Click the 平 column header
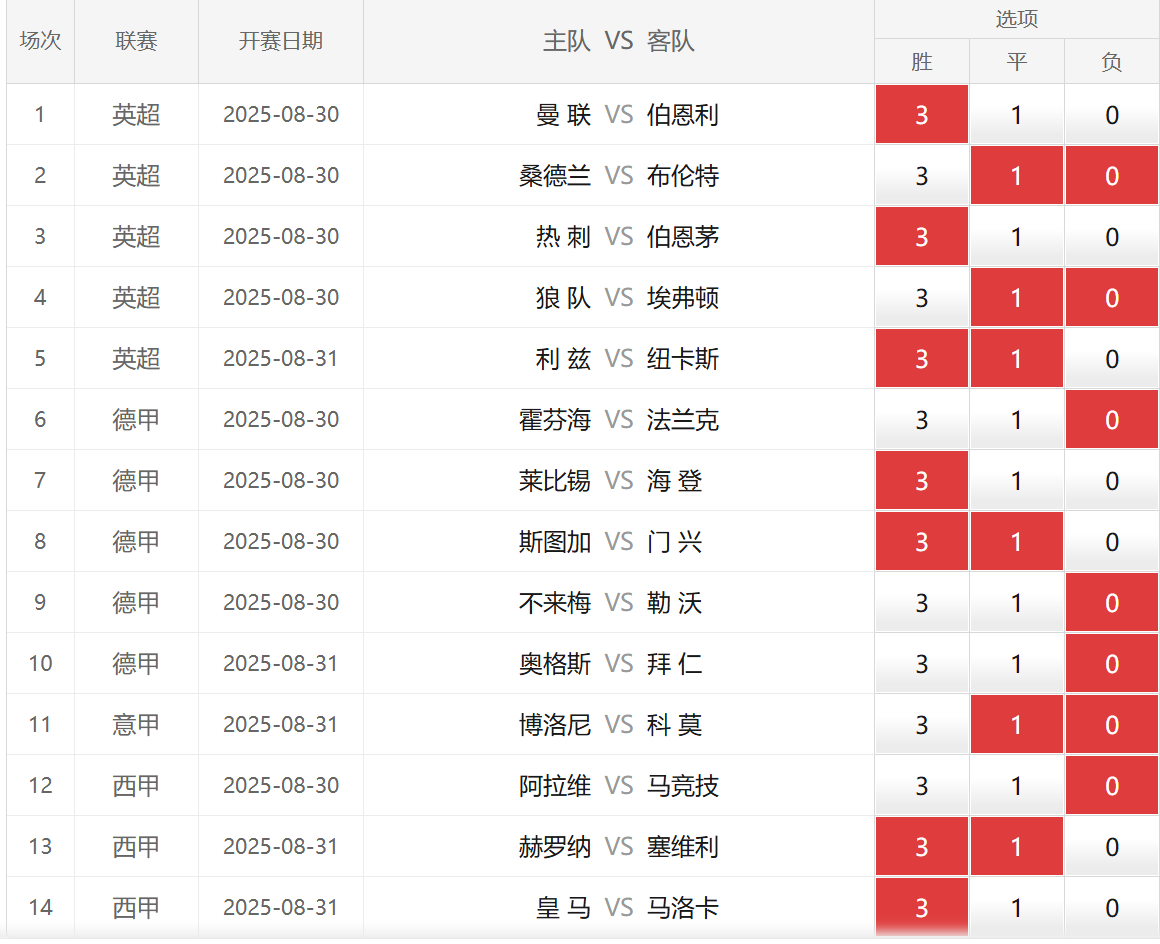Screen dimensions: 1160x944 1016,61
